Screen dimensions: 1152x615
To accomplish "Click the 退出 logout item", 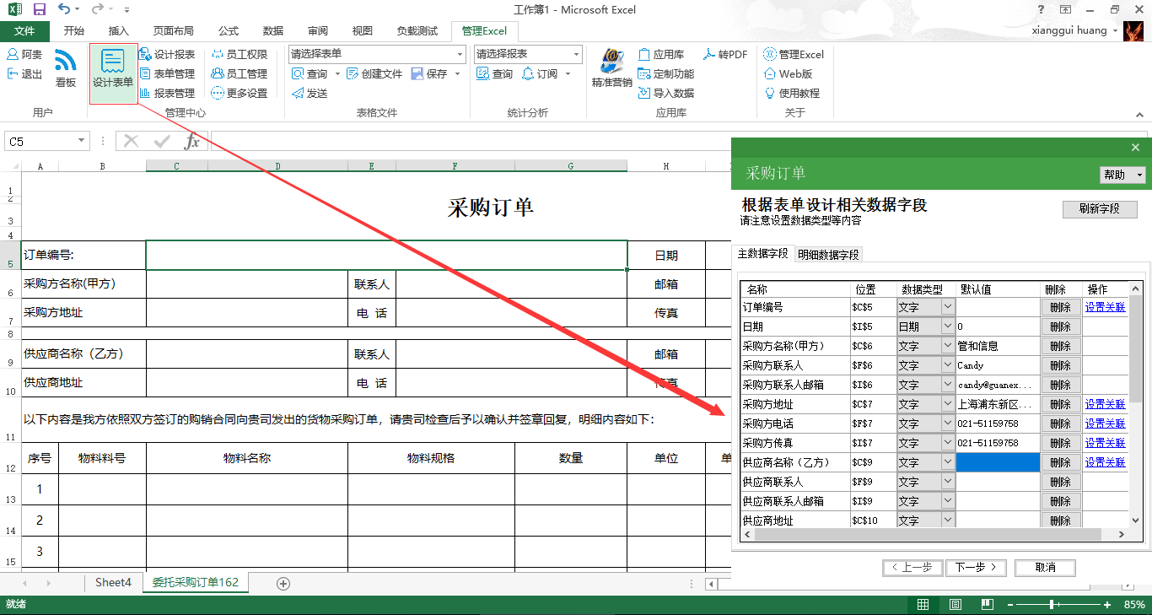I will tap(24, 73).
